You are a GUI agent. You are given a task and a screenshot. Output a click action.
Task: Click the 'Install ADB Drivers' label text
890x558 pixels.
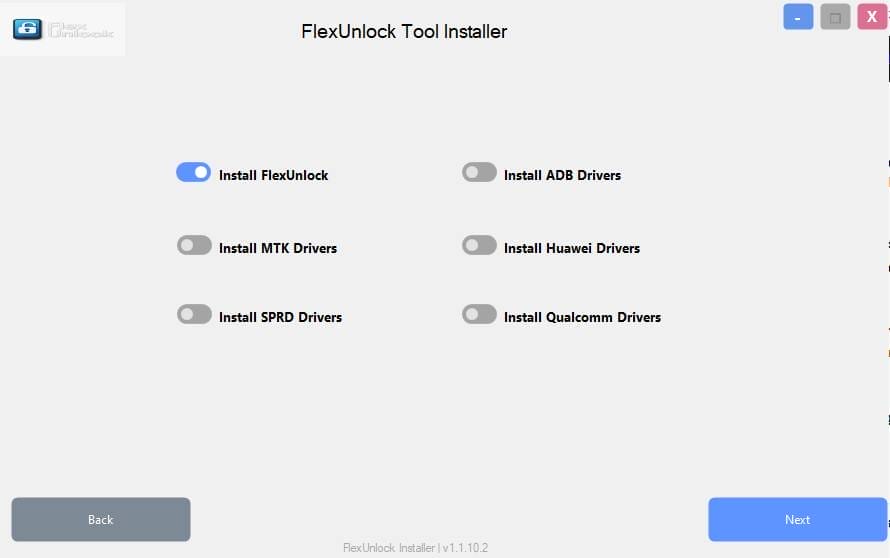coord(562,175)
